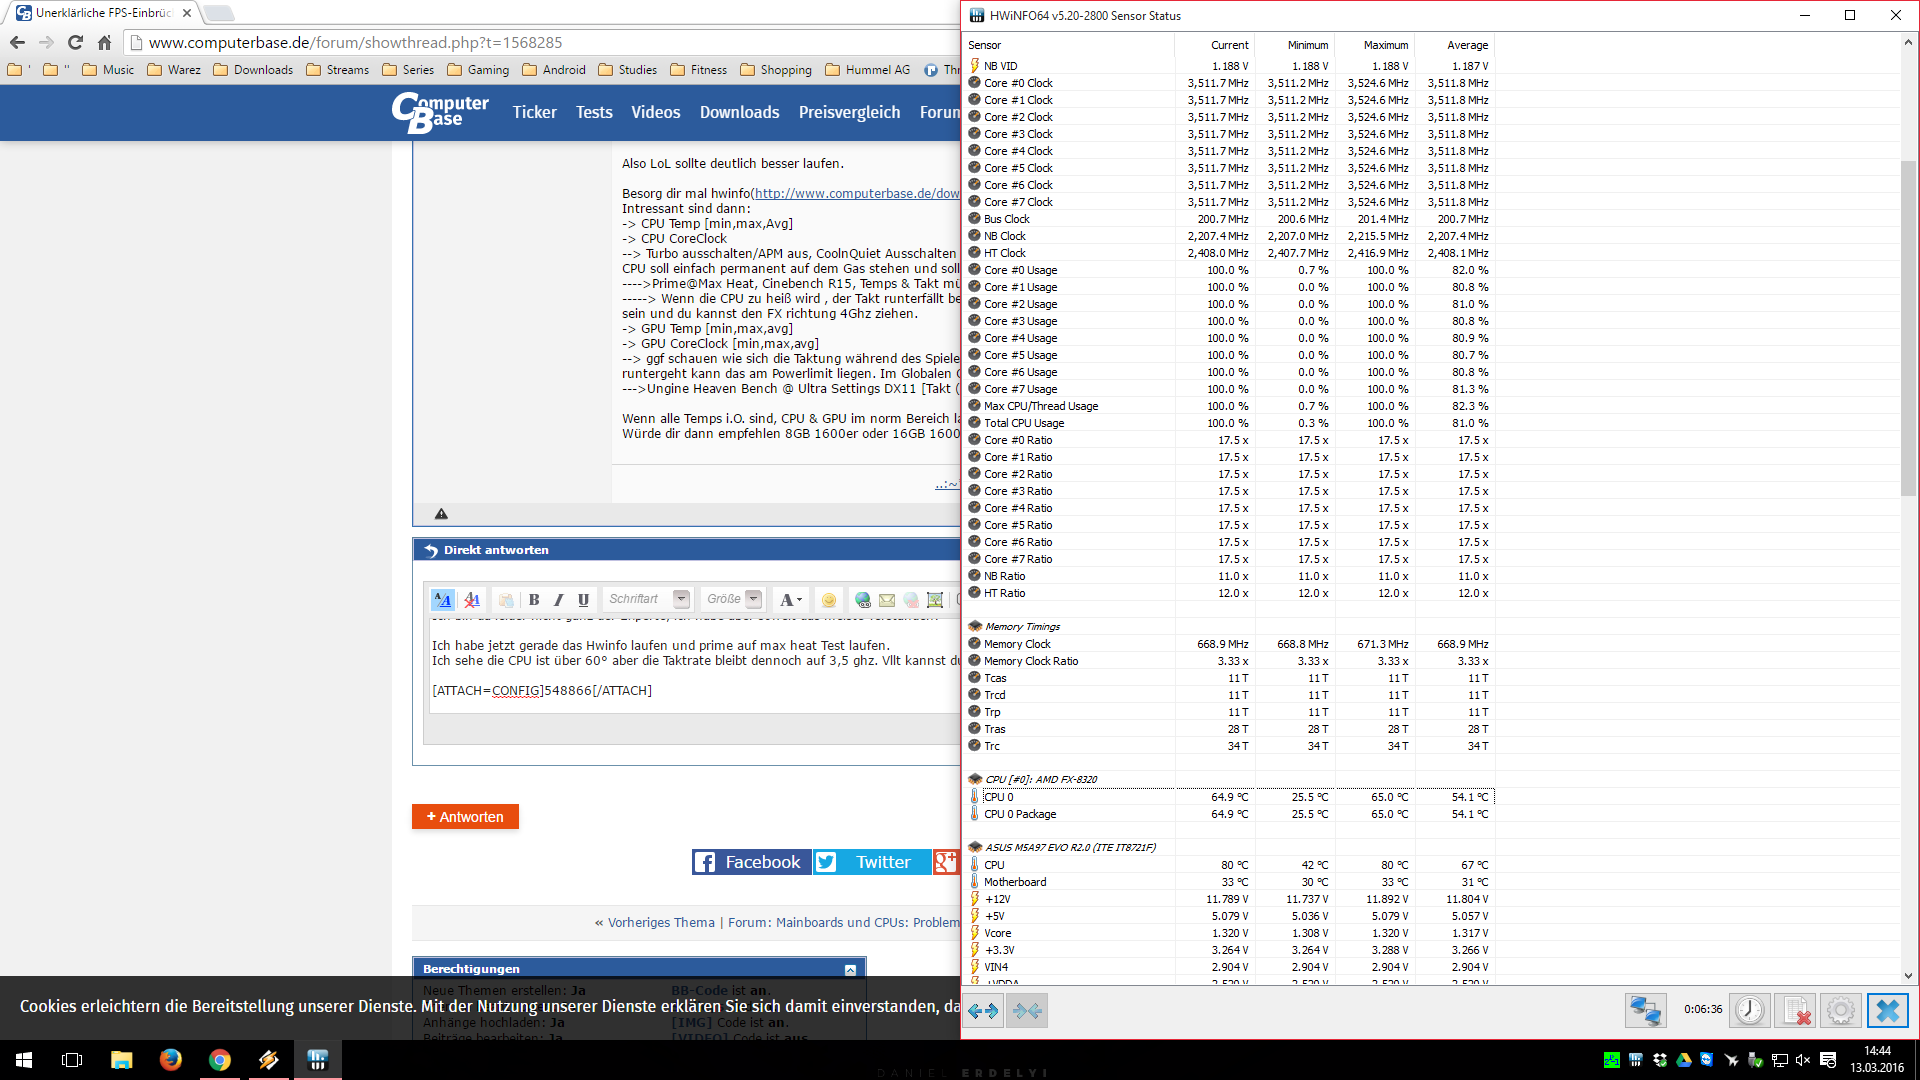Open Preisvergleich in site navigation
Screen dimensions: 1920x1080
tap(849, 113)
